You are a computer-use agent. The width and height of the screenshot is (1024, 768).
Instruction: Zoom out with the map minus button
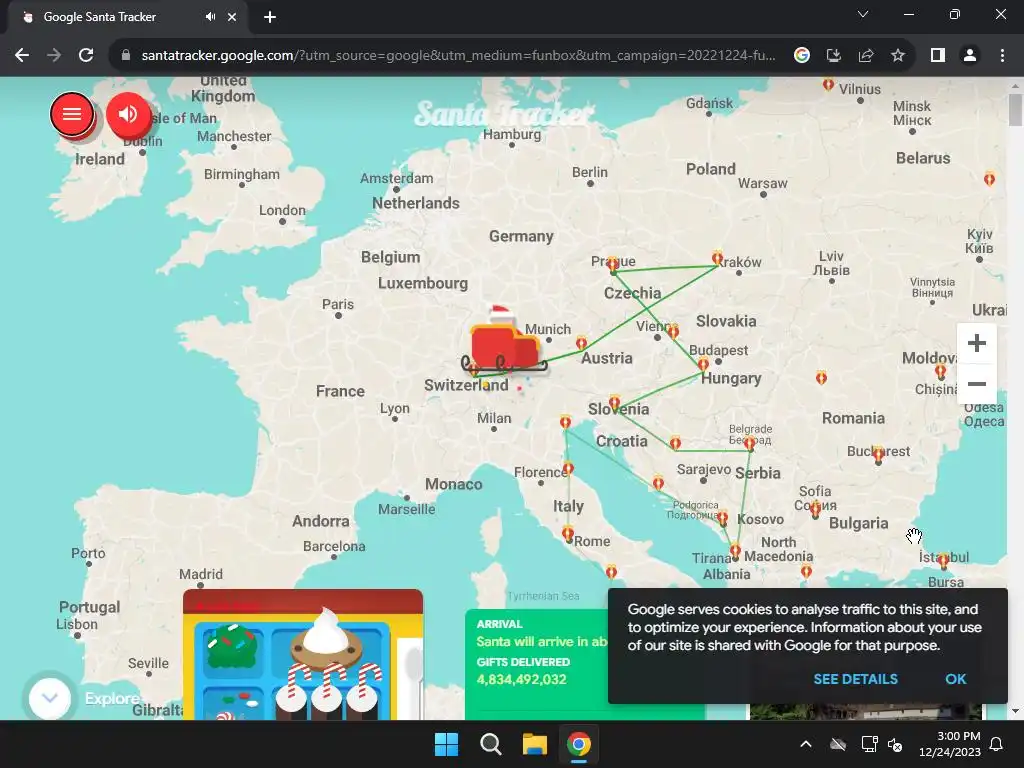click(x=976, y=384)
